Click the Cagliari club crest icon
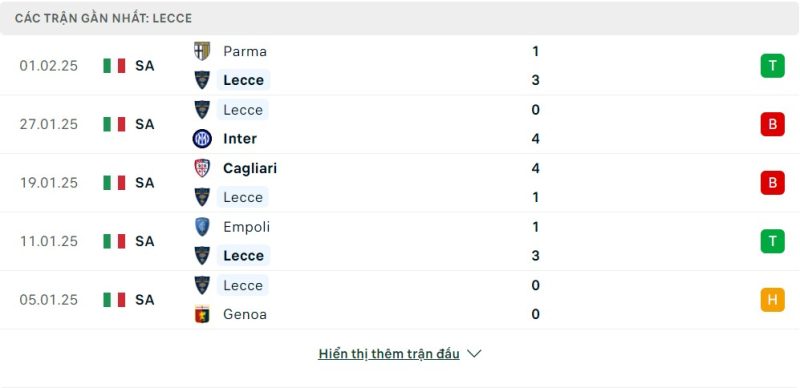The image size is (800, 388). click(x=202, y=168)
